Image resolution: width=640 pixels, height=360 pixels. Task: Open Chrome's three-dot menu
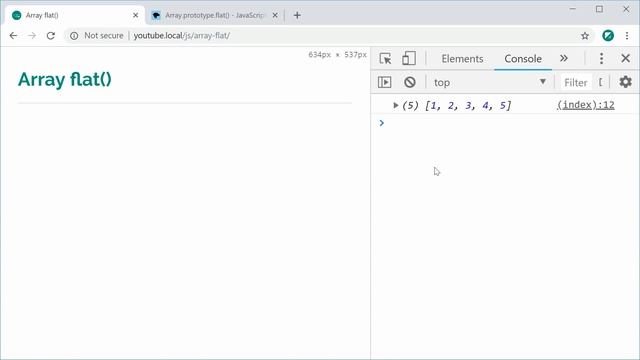627,36
